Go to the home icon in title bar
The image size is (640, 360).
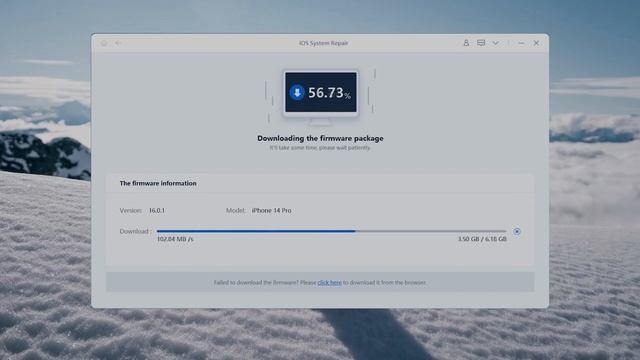pos(104,43)
